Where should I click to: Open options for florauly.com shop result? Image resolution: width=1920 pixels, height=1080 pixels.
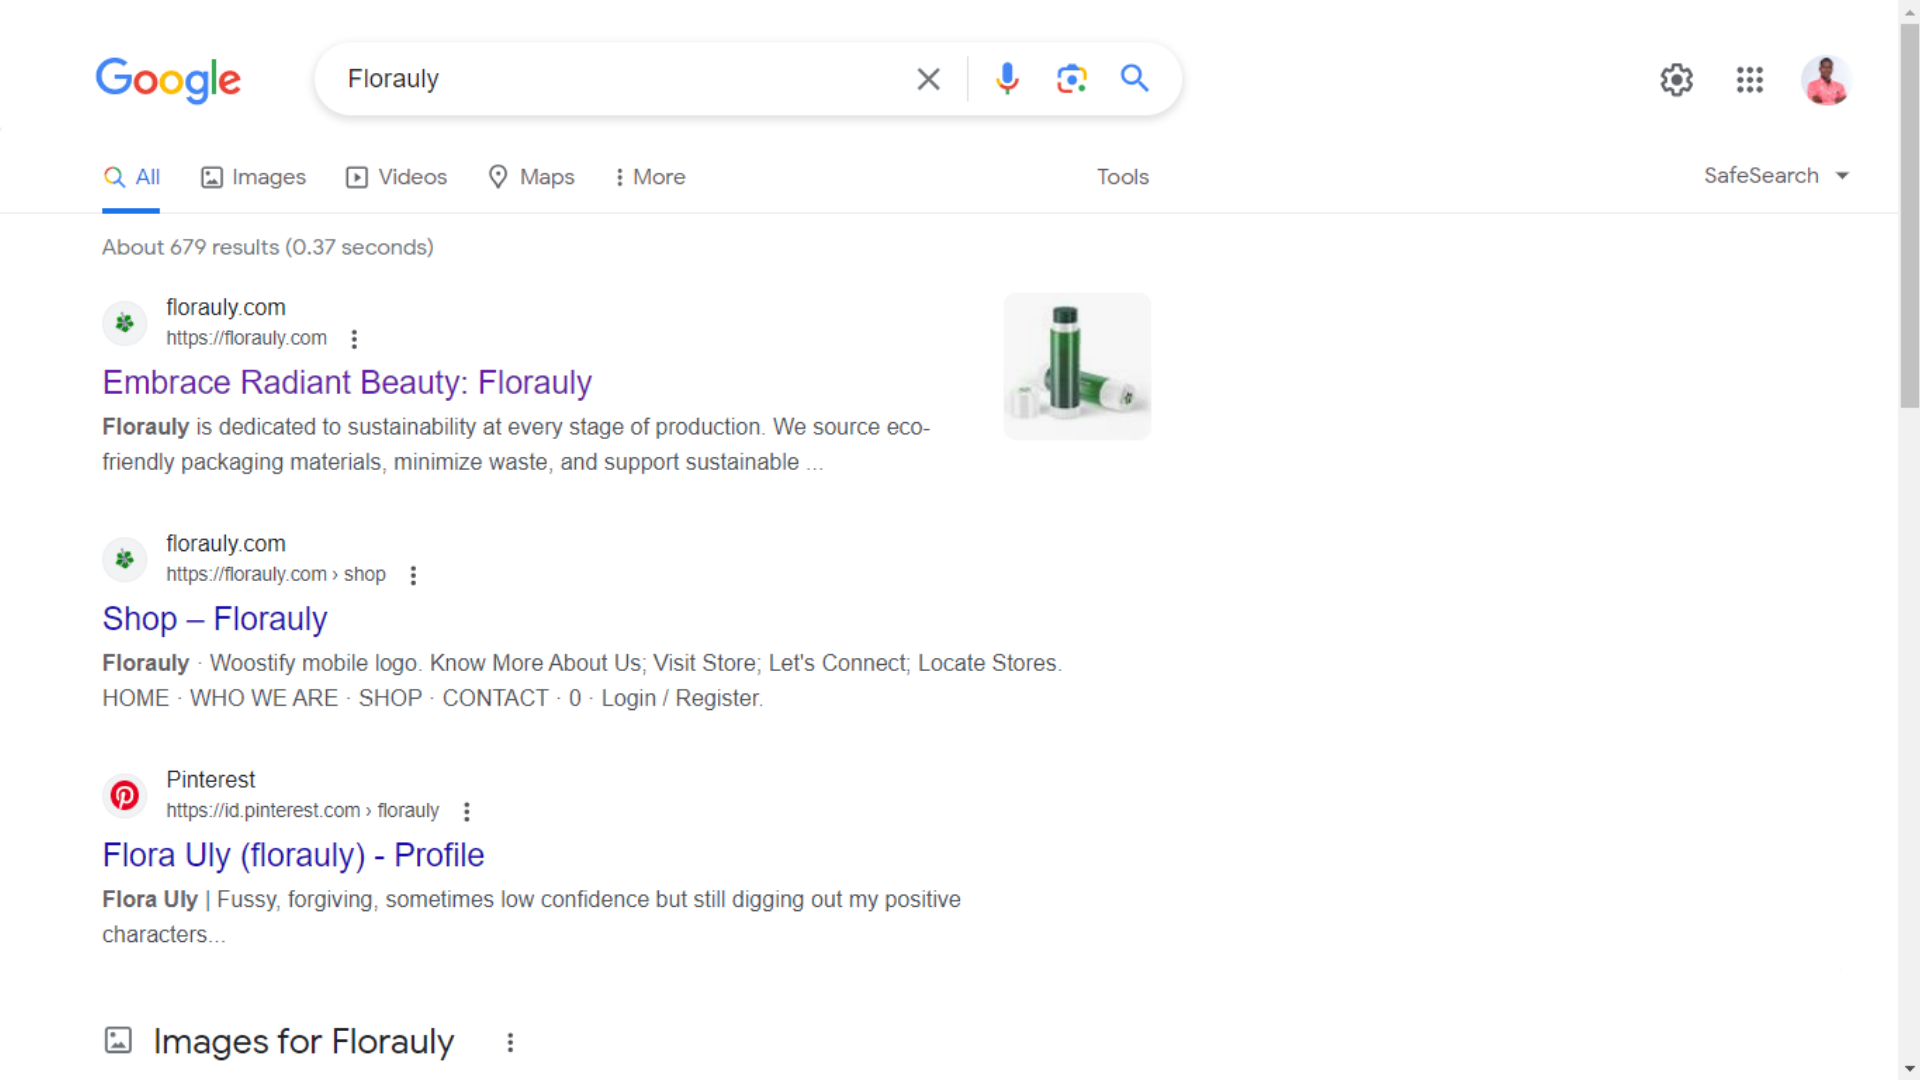click(x=413, y=575)
